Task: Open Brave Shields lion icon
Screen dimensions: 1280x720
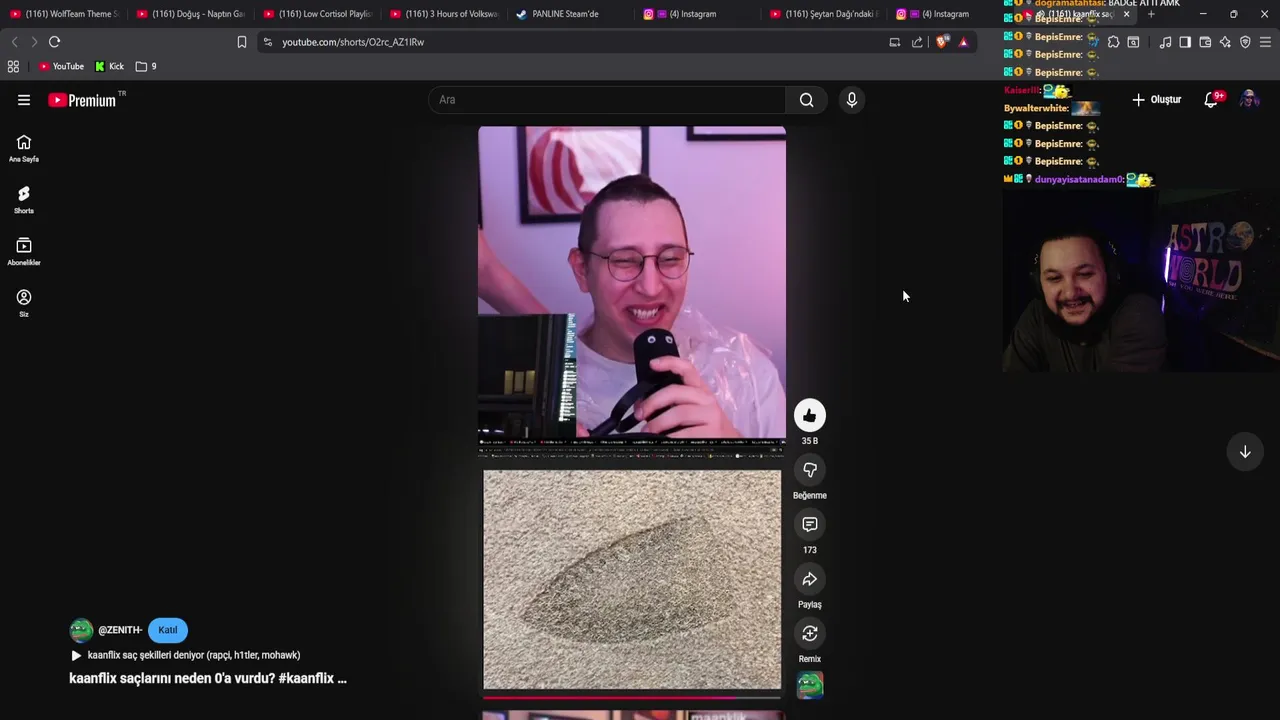Action: pos(942,42)
